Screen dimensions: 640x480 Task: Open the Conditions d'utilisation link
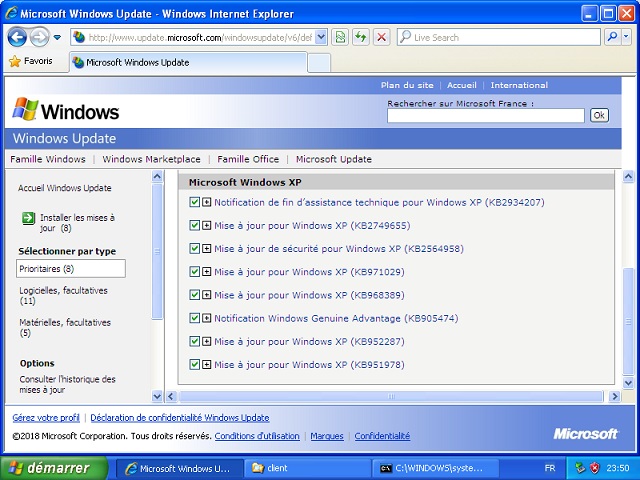(x=257, y=436)
